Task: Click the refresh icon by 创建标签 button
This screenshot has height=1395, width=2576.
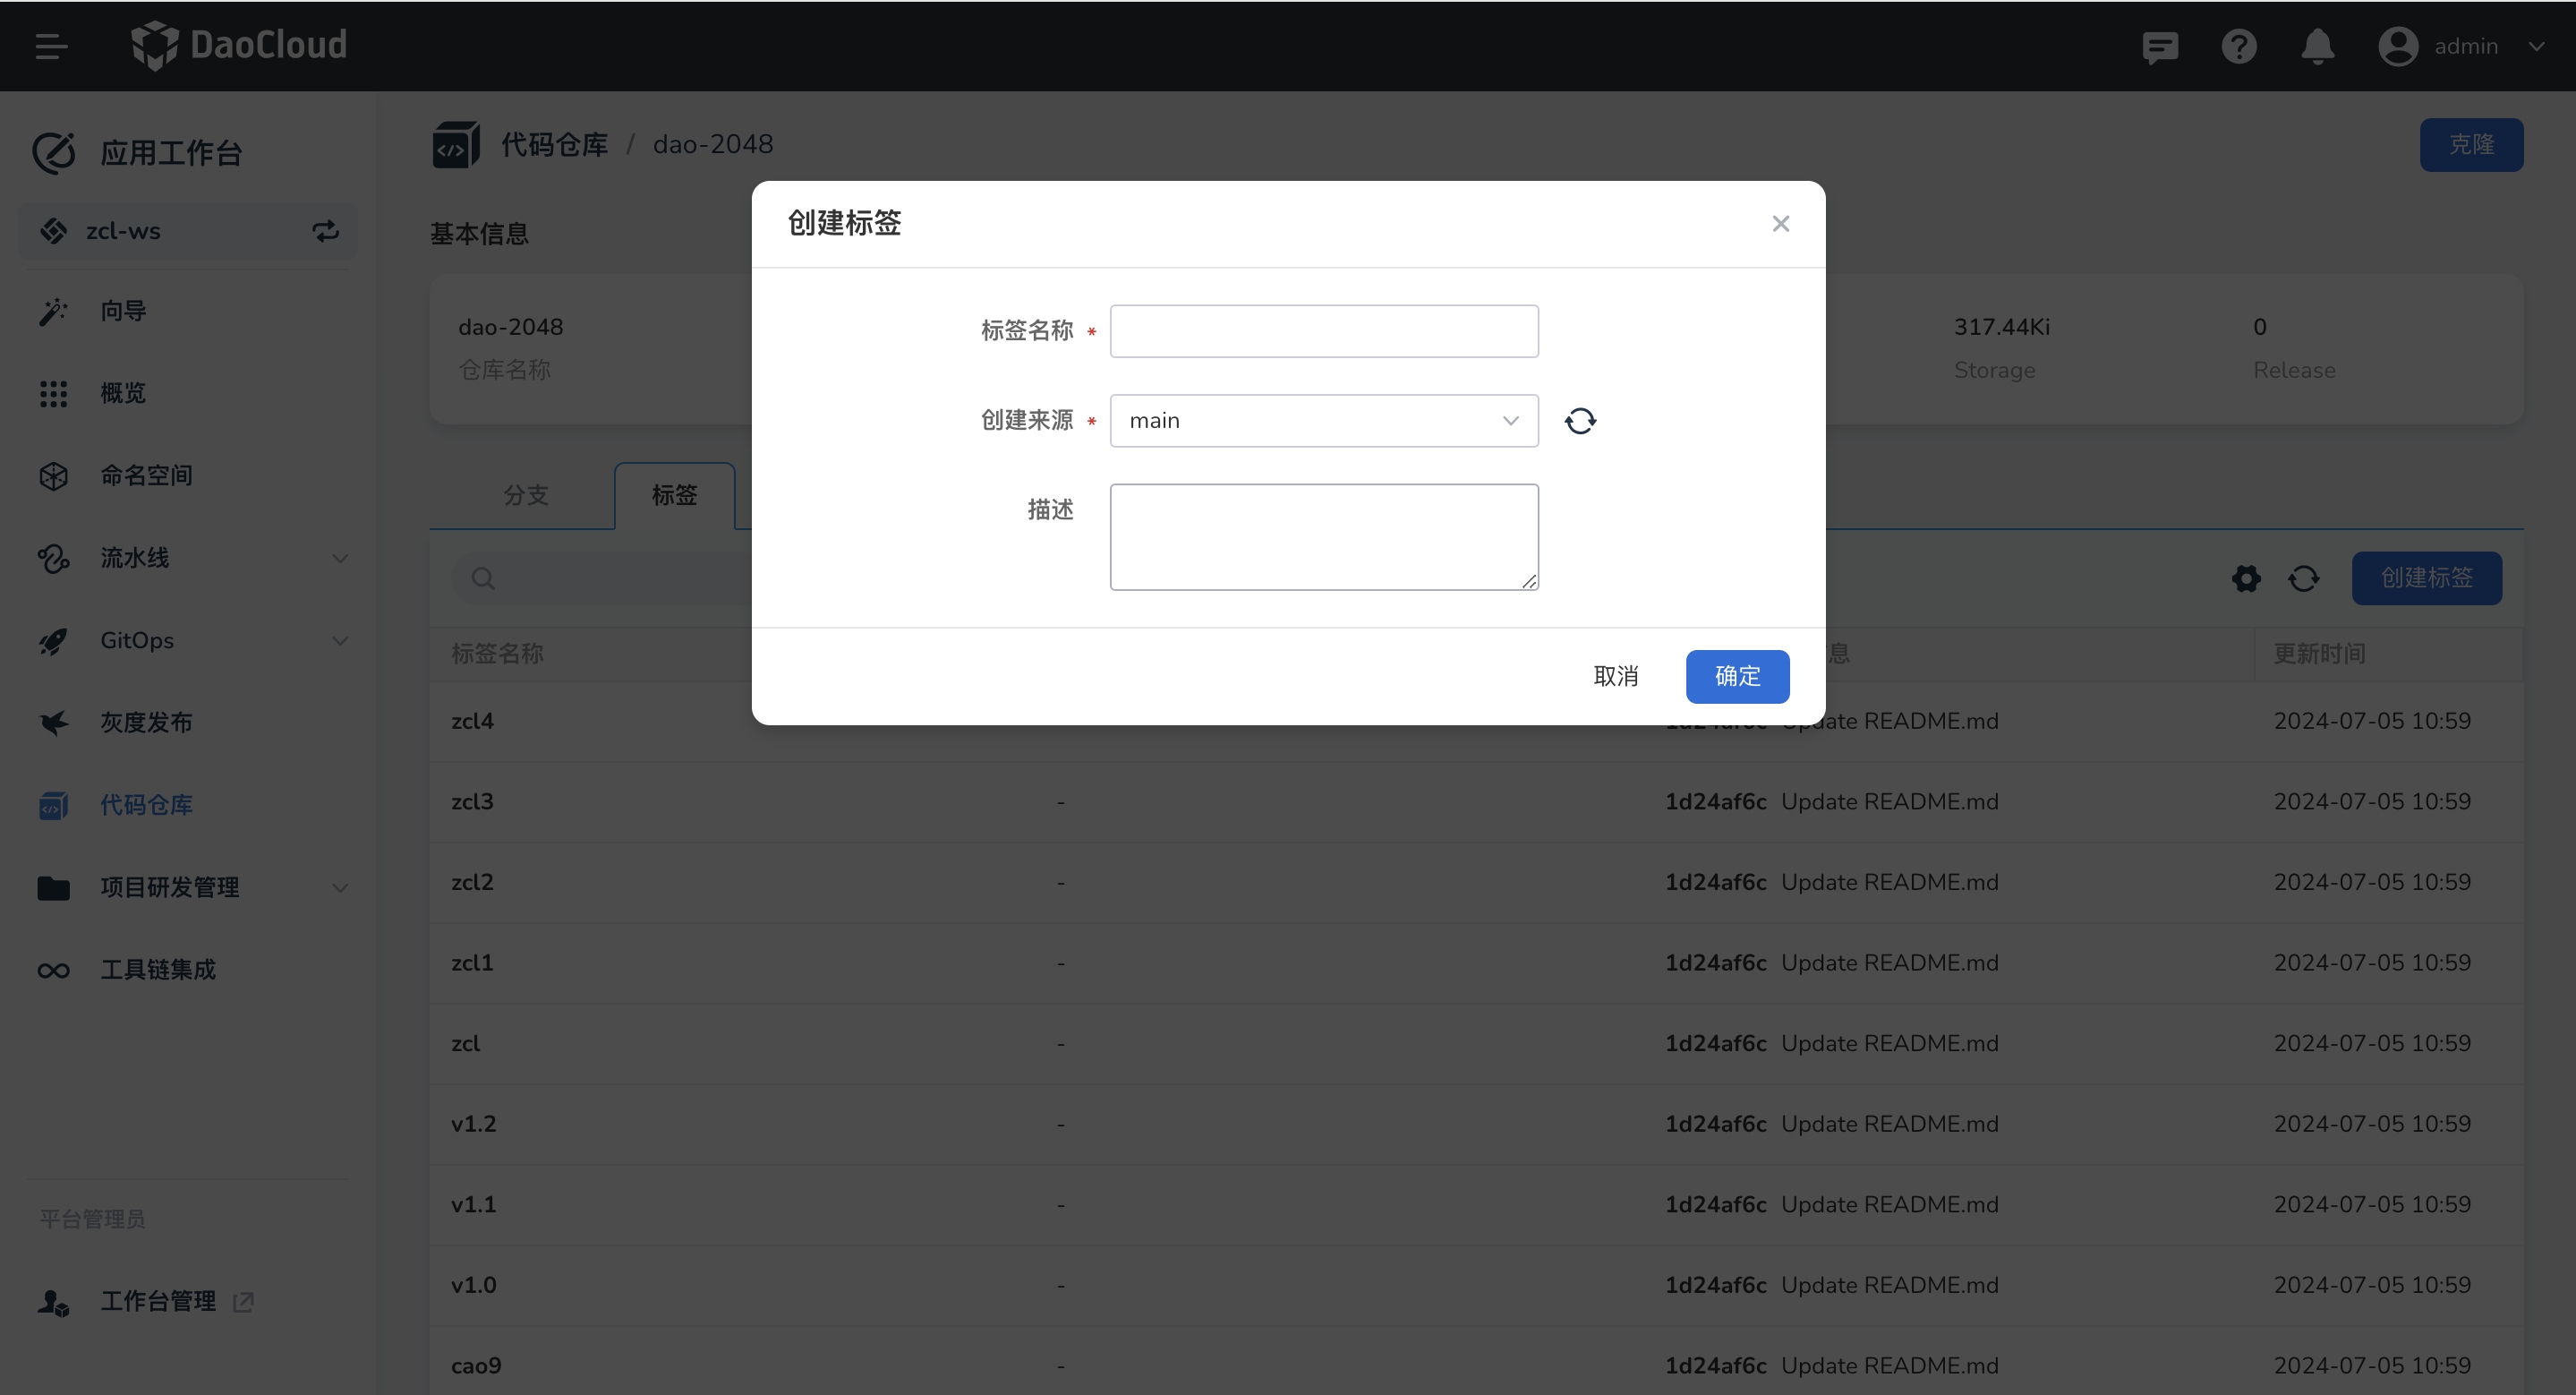Action: pos(2304,578)
